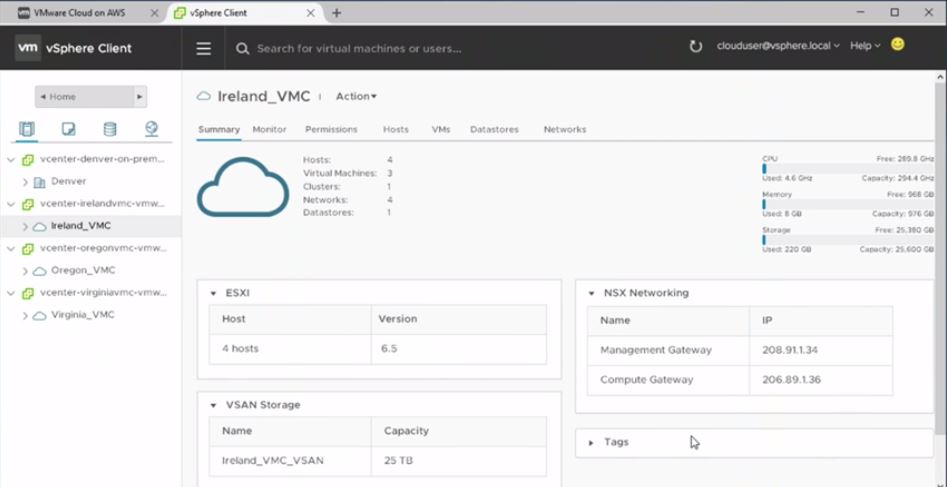This screenshot has height=487, width=947.
Task: Go back using Home left arrow
Action: point(43,97)
